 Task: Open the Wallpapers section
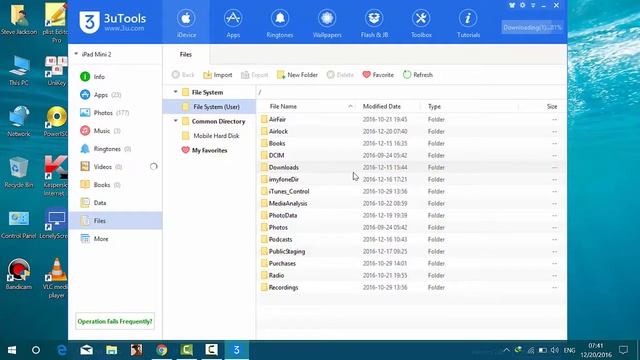tap(327, 23)
